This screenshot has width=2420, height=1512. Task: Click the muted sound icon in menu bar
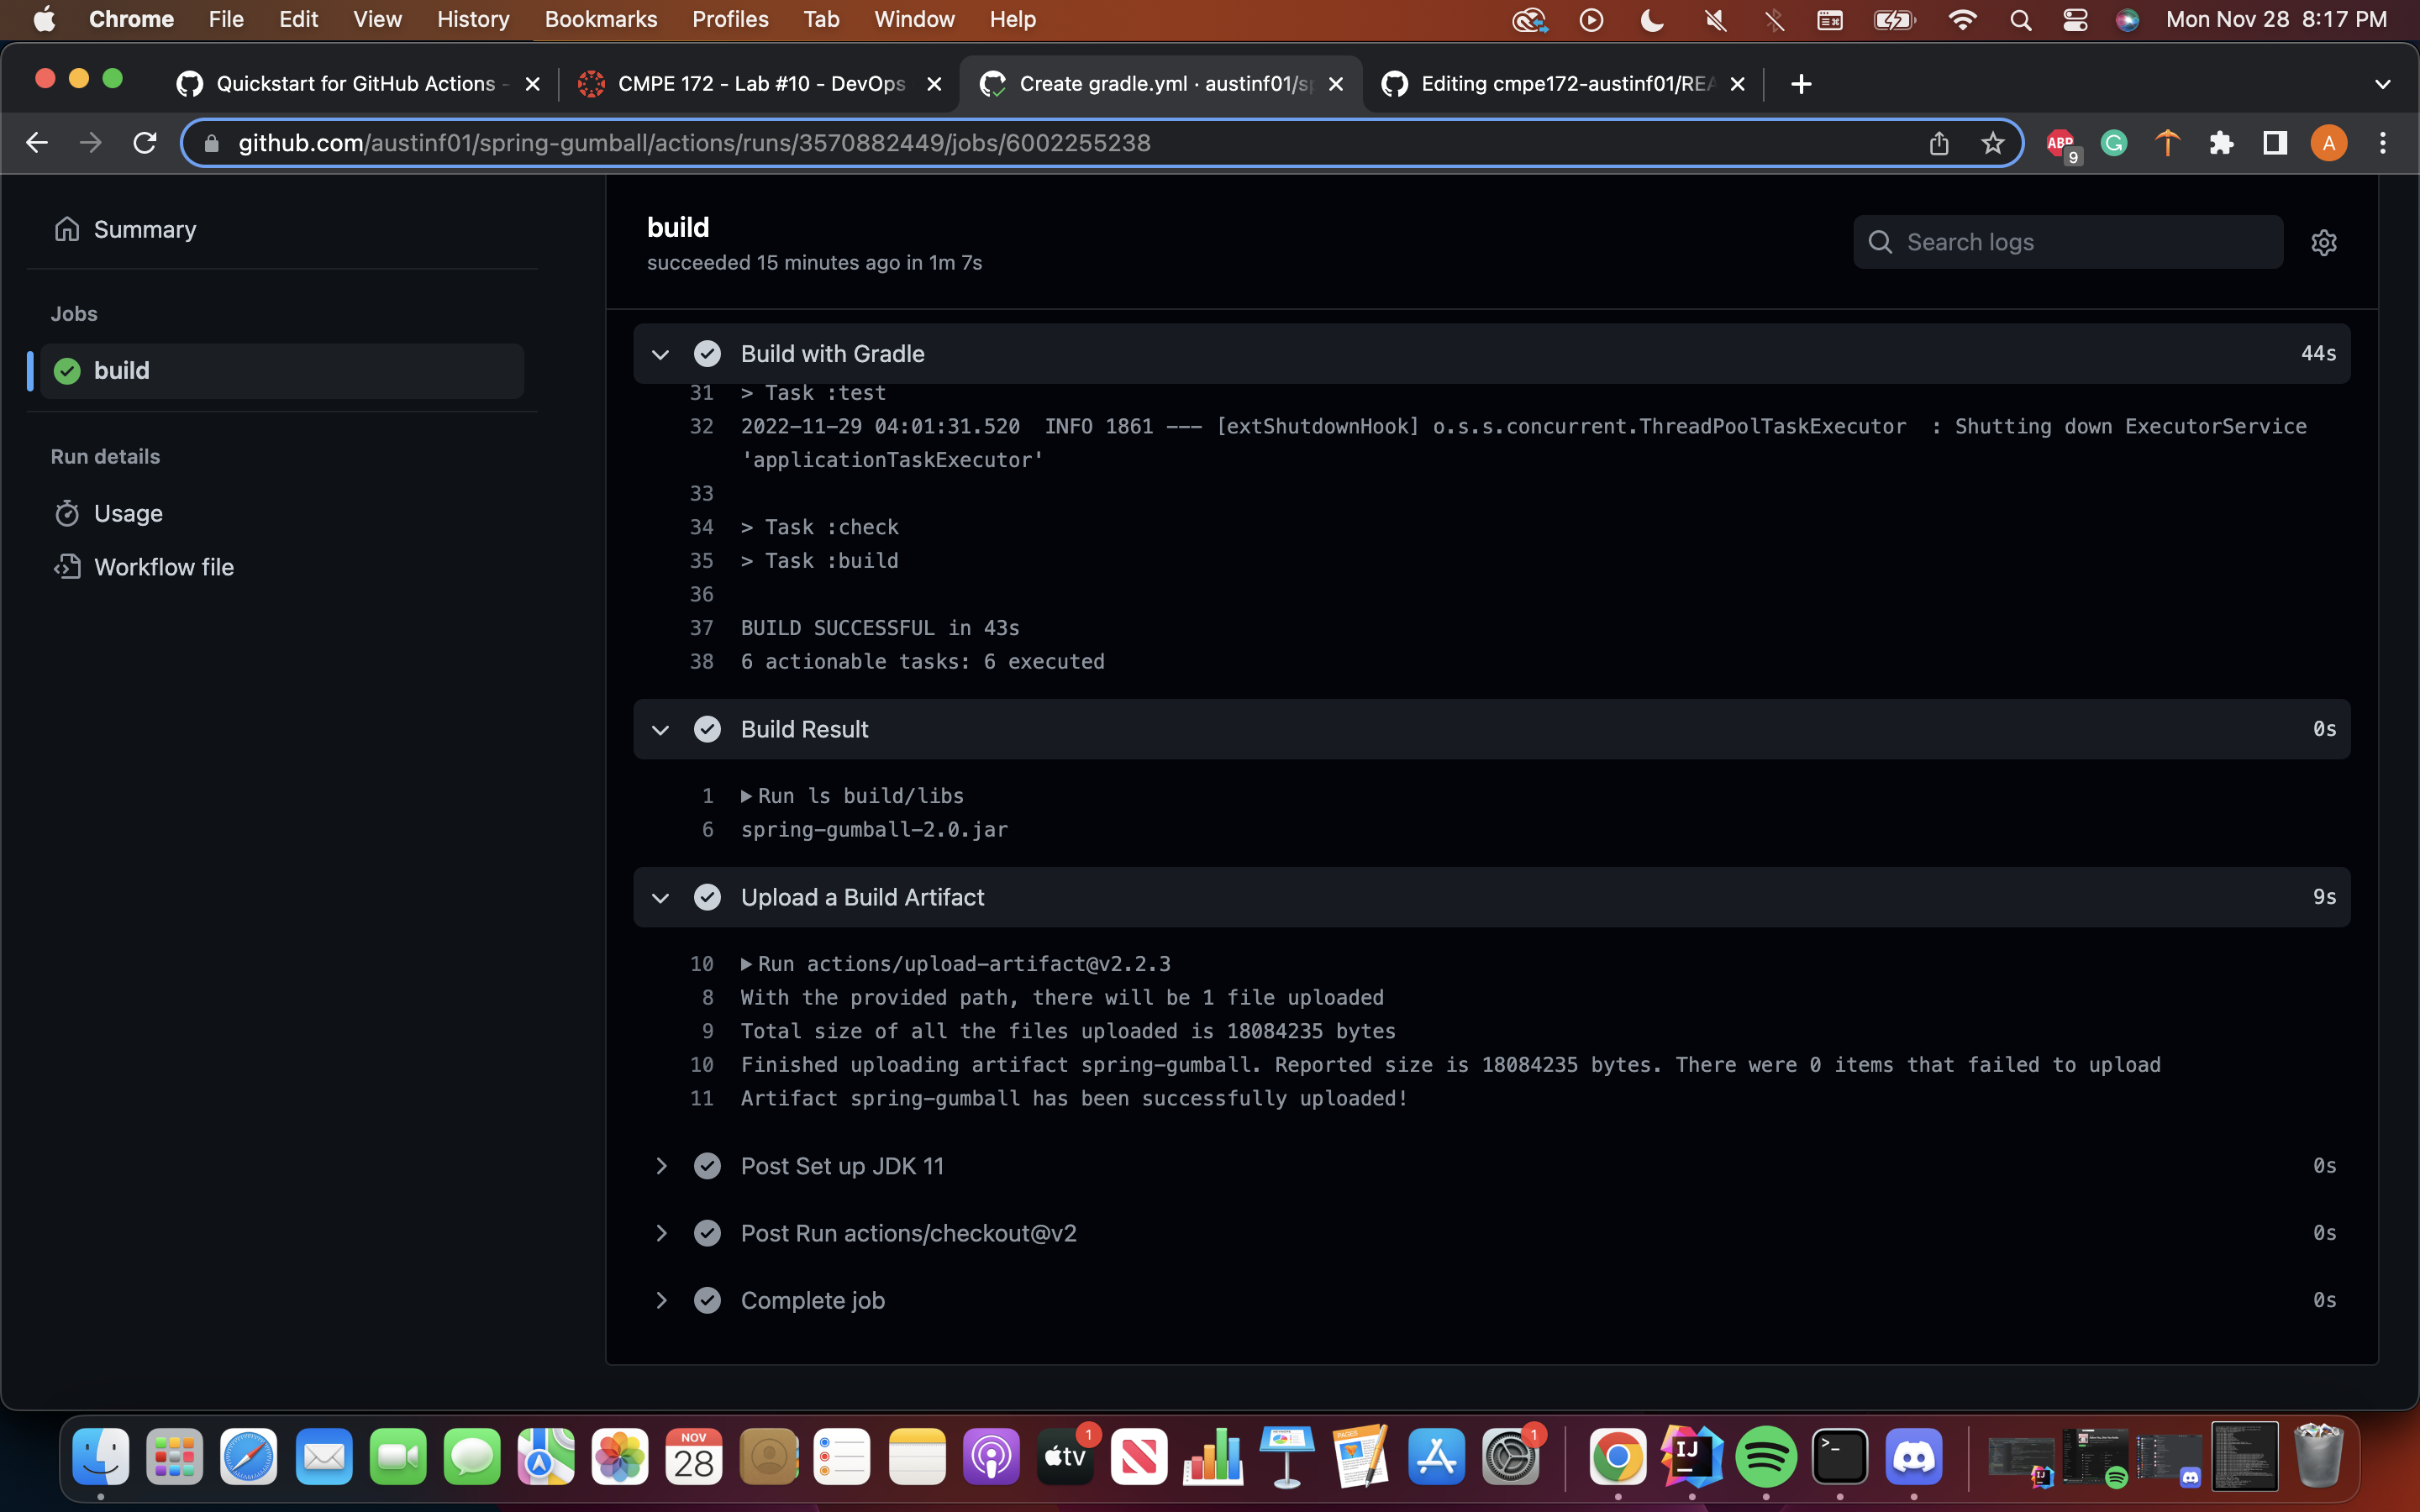[1716, 20]
